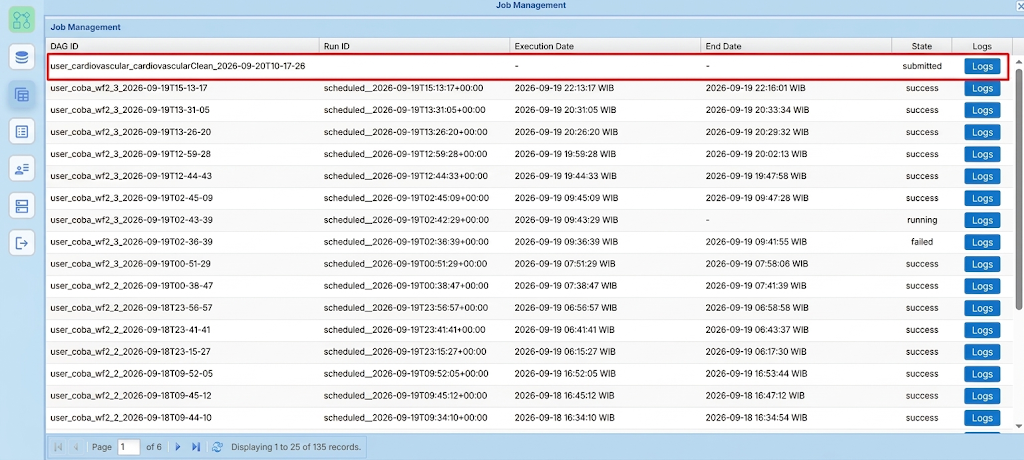Click the 'of 6' page count text
The width and height of the screenshot is (1024, 460).
(x=153, y=447)
